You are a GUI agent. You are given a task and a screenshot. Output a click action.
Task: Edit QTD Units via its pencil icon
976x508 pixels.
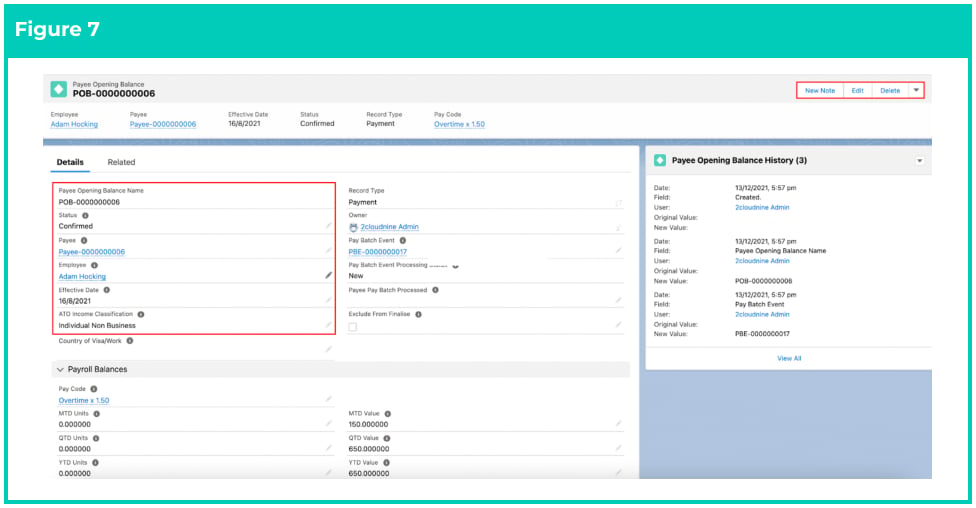(x=328, y=448)
